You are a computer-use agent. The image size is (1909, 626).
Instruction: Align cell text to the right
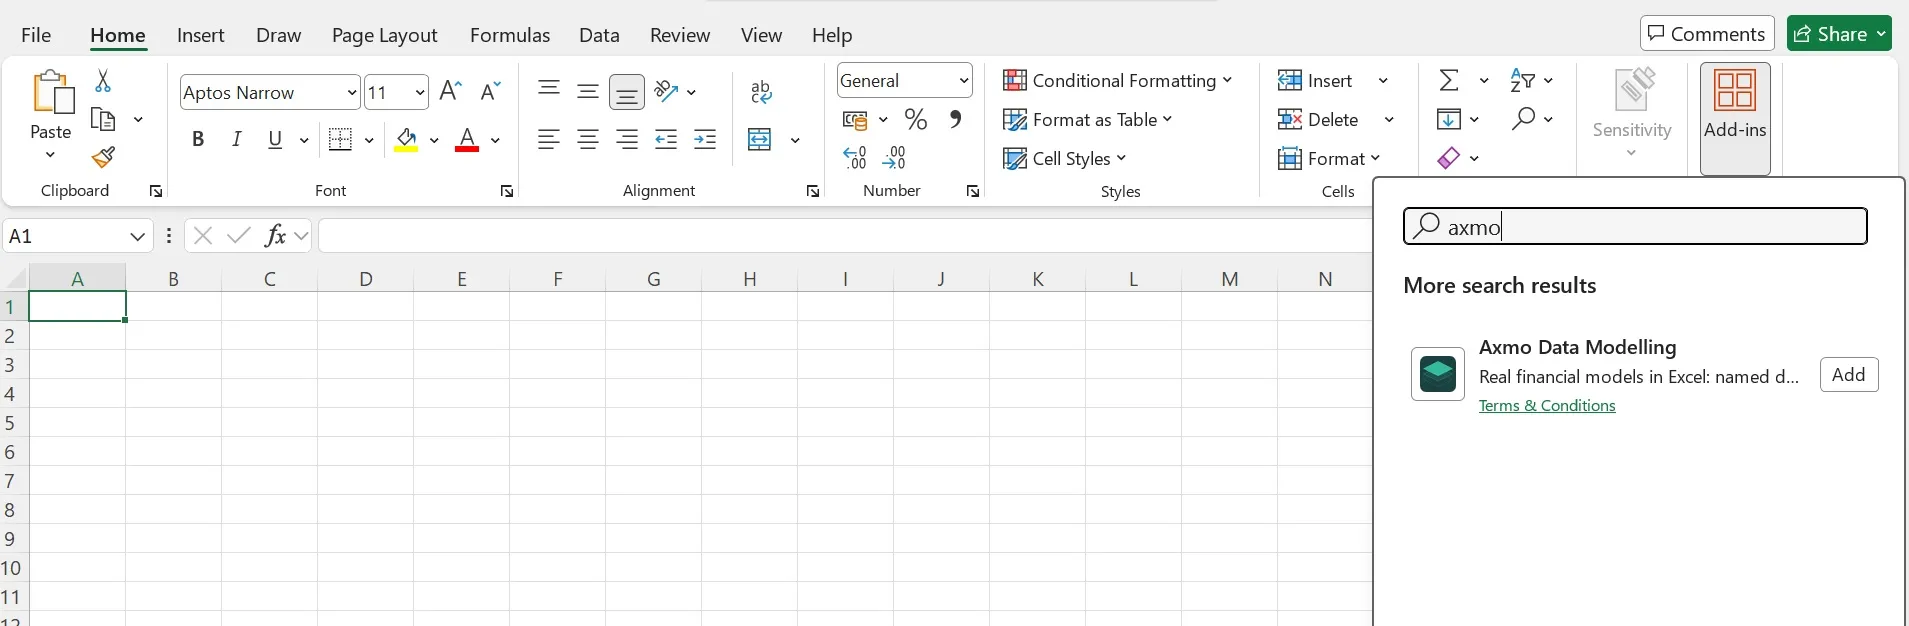click(627, 139)
